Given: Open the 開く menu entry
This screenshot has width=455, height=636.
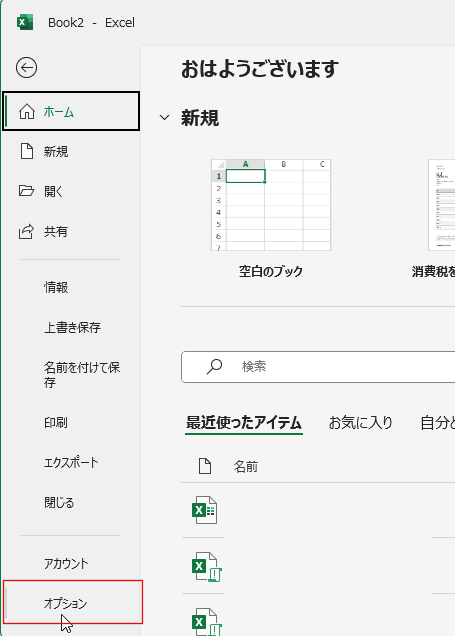Looking at the screenshot, I should point(71,191).
